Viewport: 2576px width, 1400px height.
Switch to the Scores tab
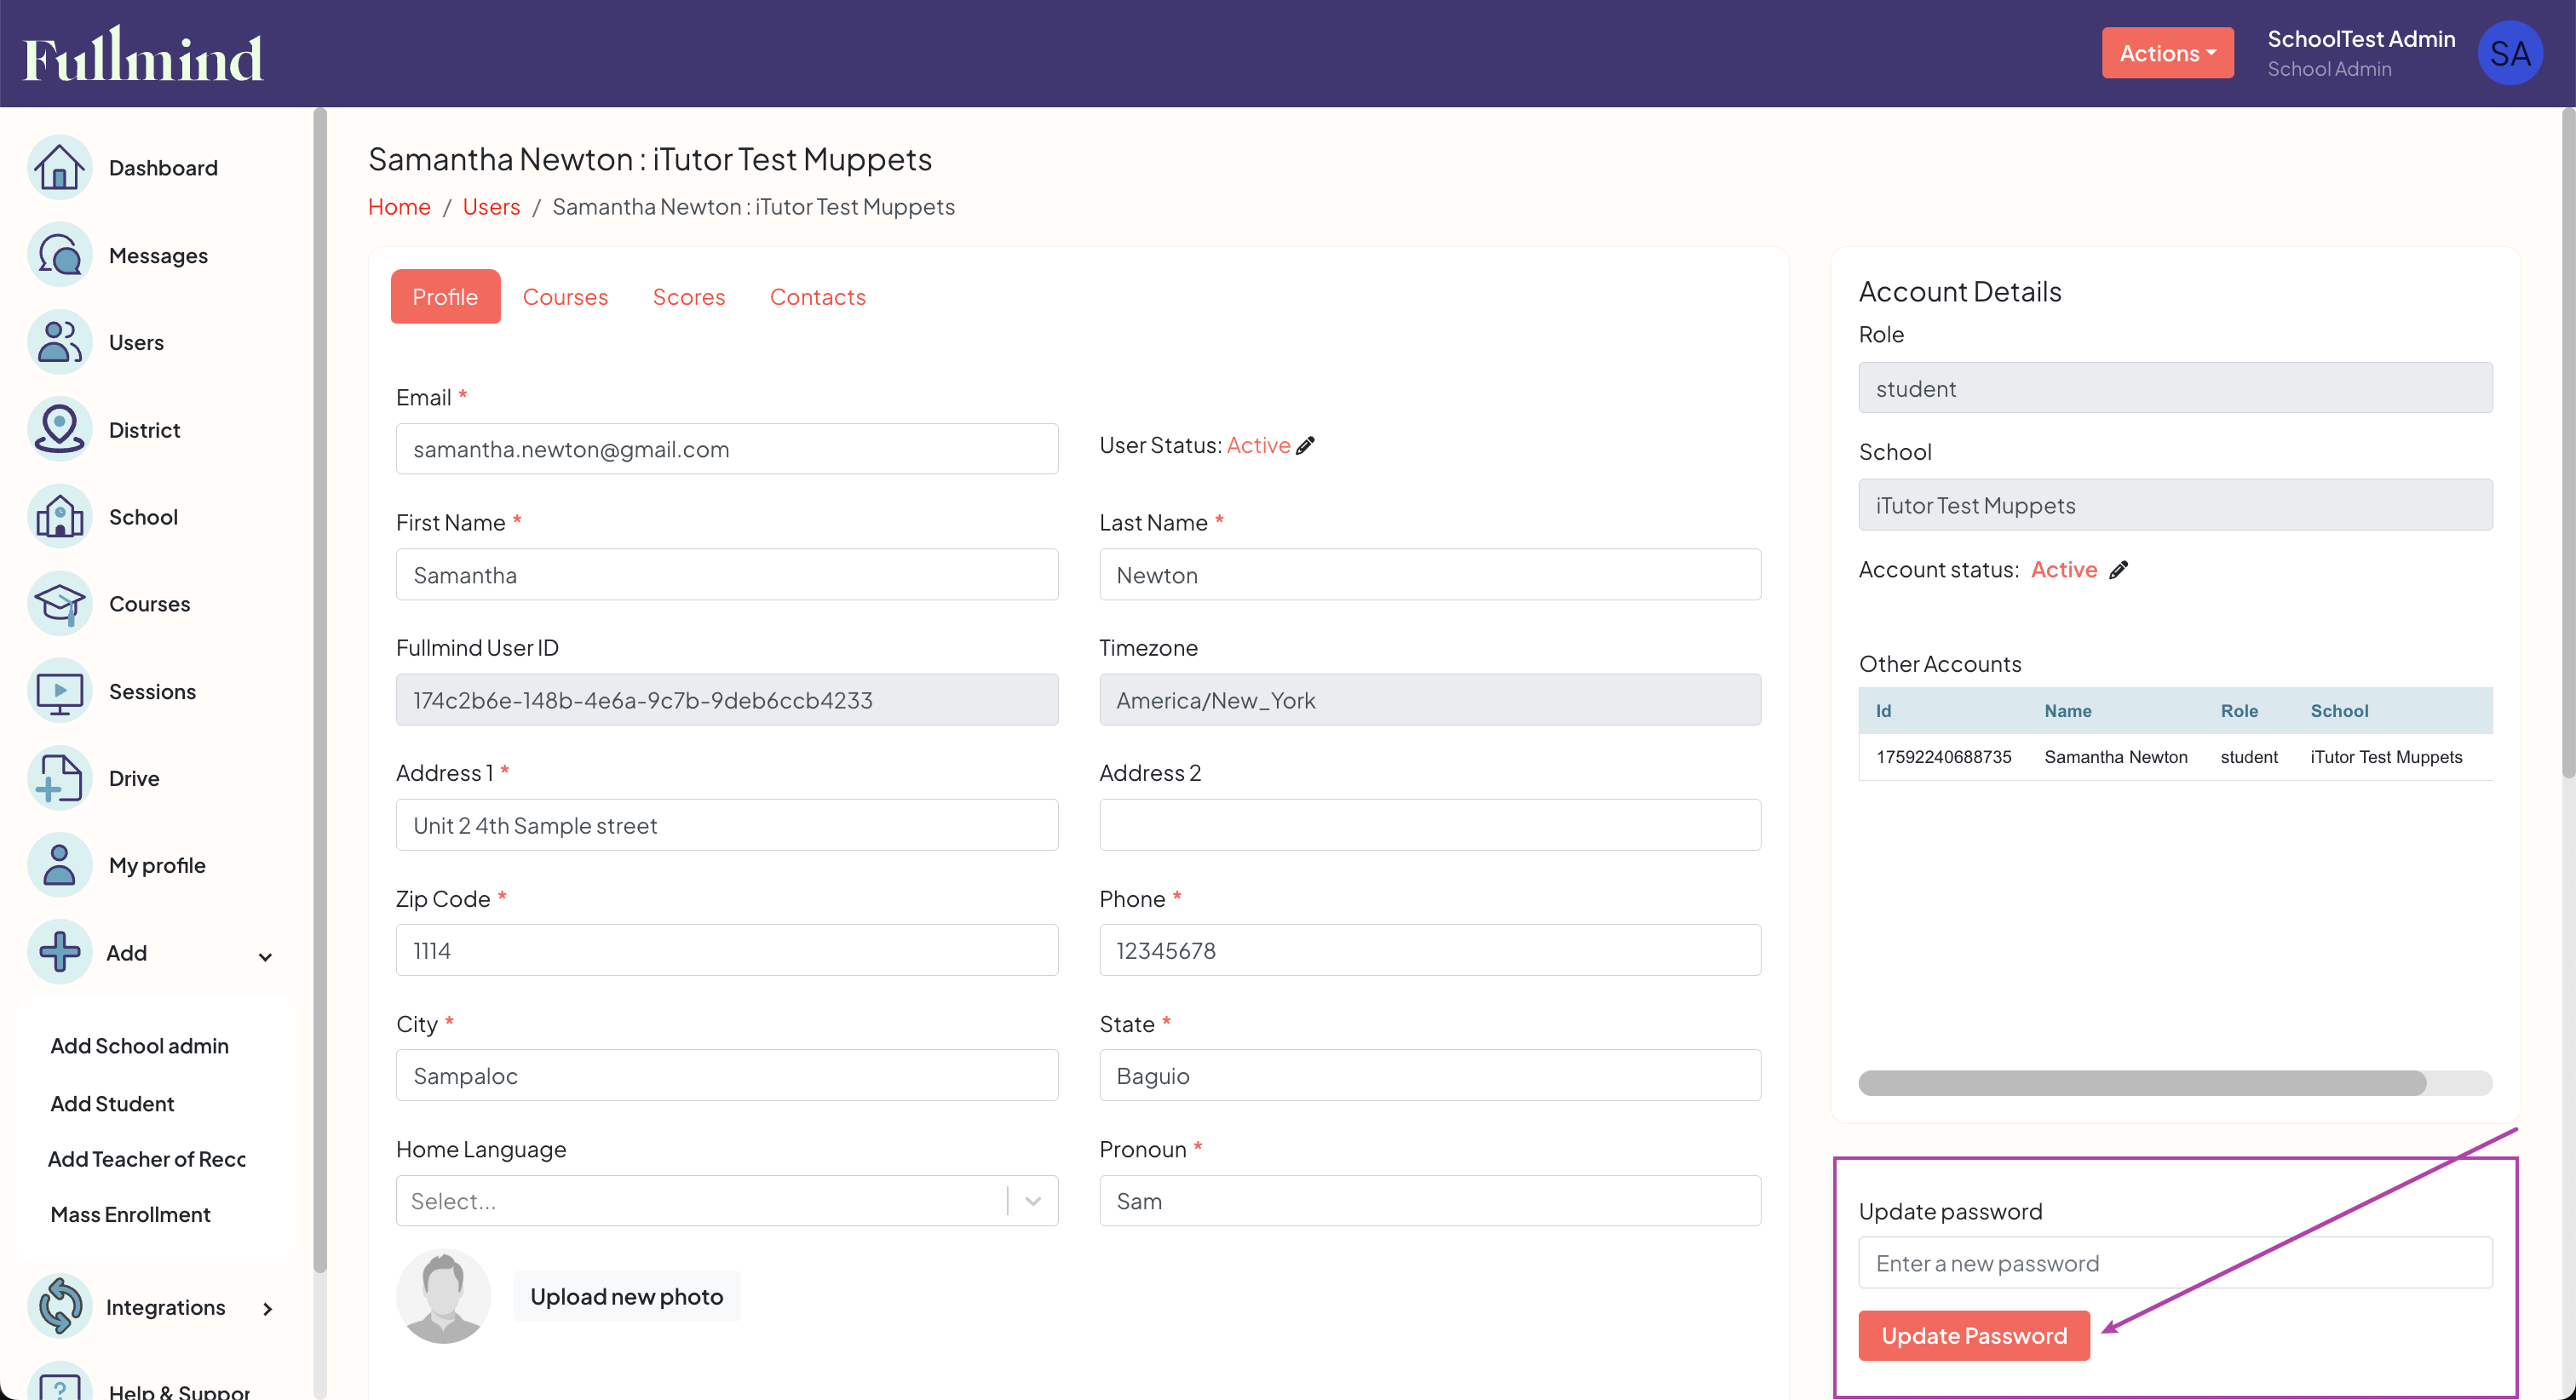pos(688,297)
